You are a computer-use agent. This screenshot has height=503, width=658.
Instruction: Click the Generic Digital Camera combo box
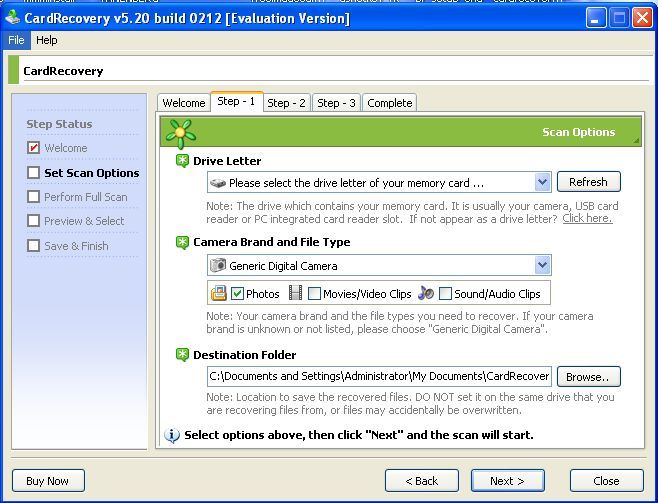point(379,265)
